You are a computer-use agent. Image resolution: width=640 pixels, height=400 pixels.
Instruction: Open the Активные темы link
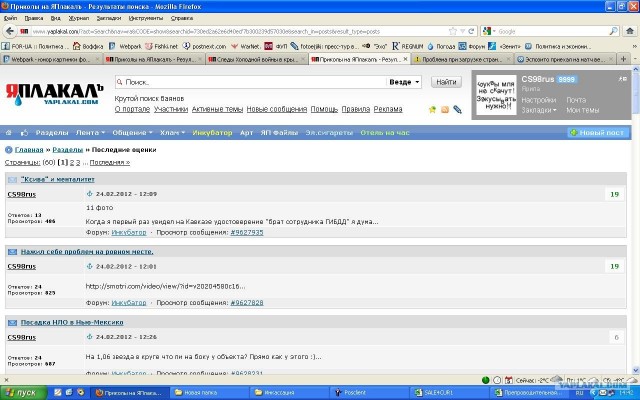(217, 109)
